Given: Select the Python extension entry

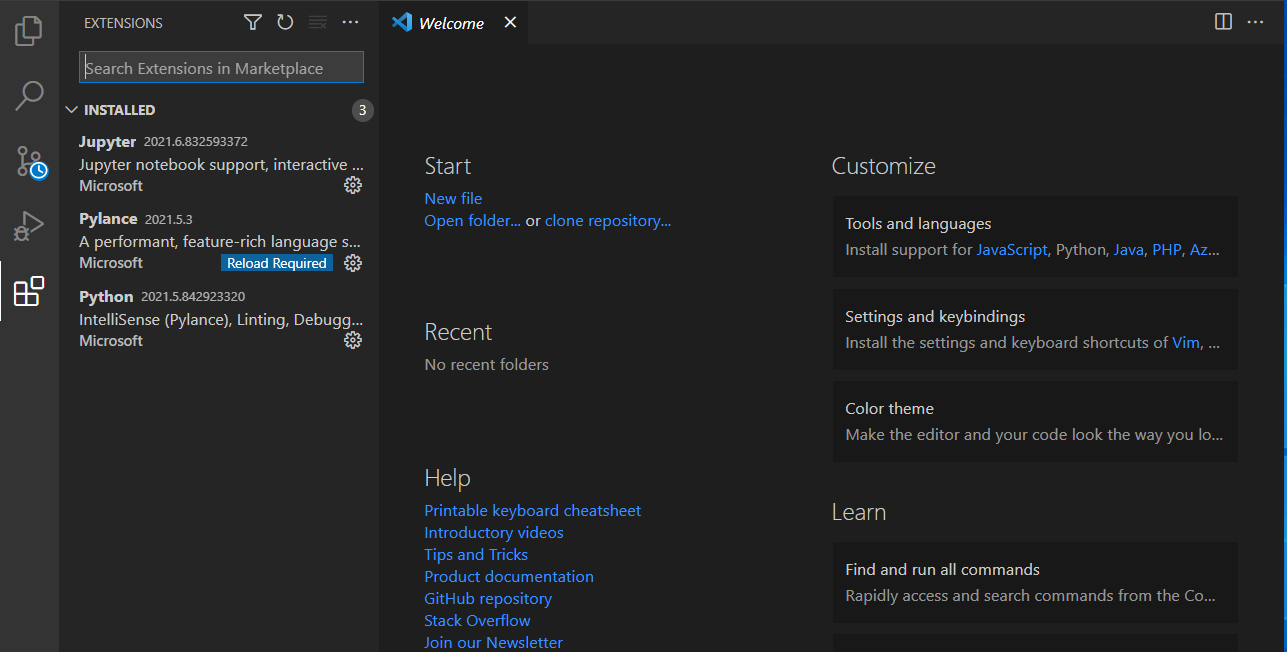Looking at the screenshot, I should (x=219, y=318).
